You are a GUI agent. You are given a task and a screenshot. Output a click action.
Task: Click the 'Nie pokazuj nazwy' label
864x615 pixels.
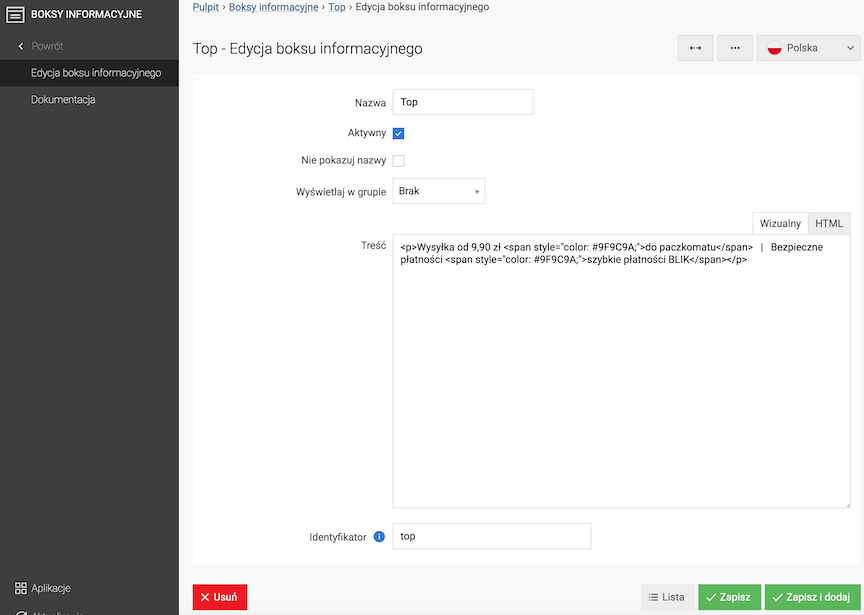[343, 160]
